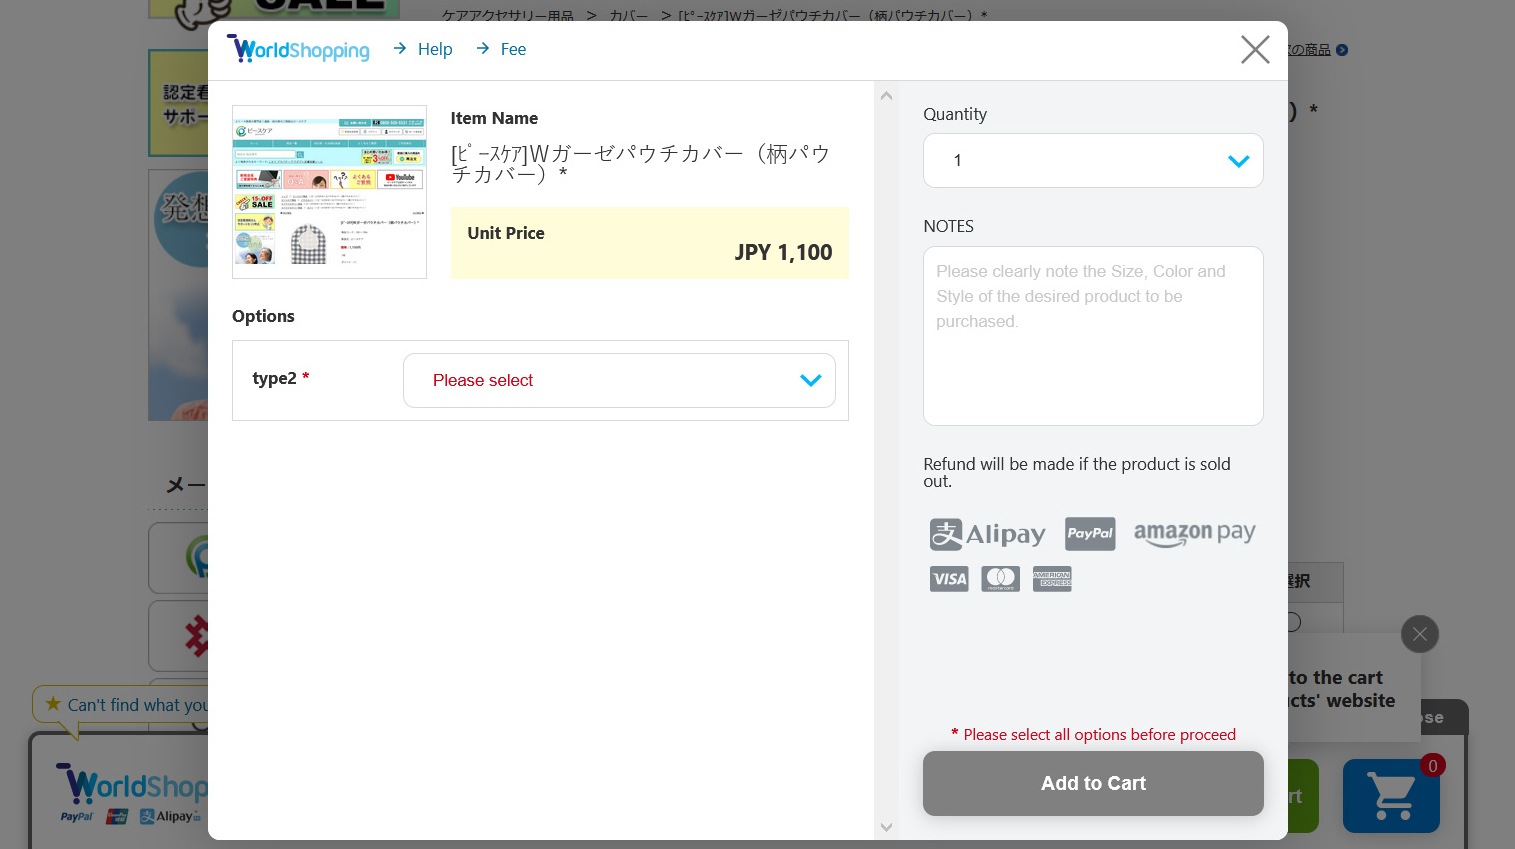Click the Alipay payment logo
This screenshot has height=849, width=1515.
987,534
